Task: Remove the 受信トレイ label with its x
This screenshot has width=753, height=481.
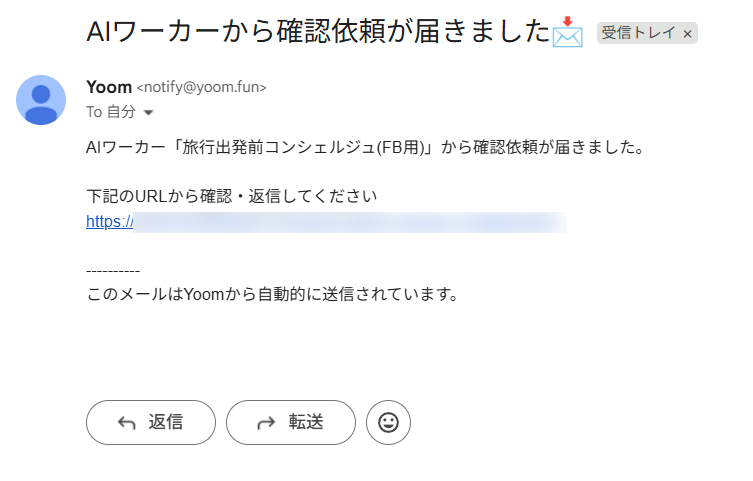Action: pos(687,34)
